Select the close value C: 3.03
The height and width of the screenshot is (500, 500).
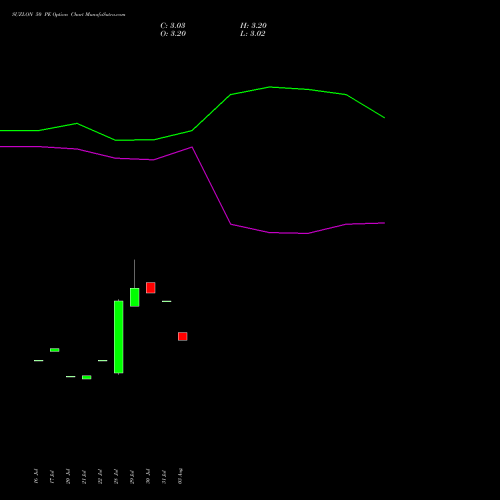173,26
